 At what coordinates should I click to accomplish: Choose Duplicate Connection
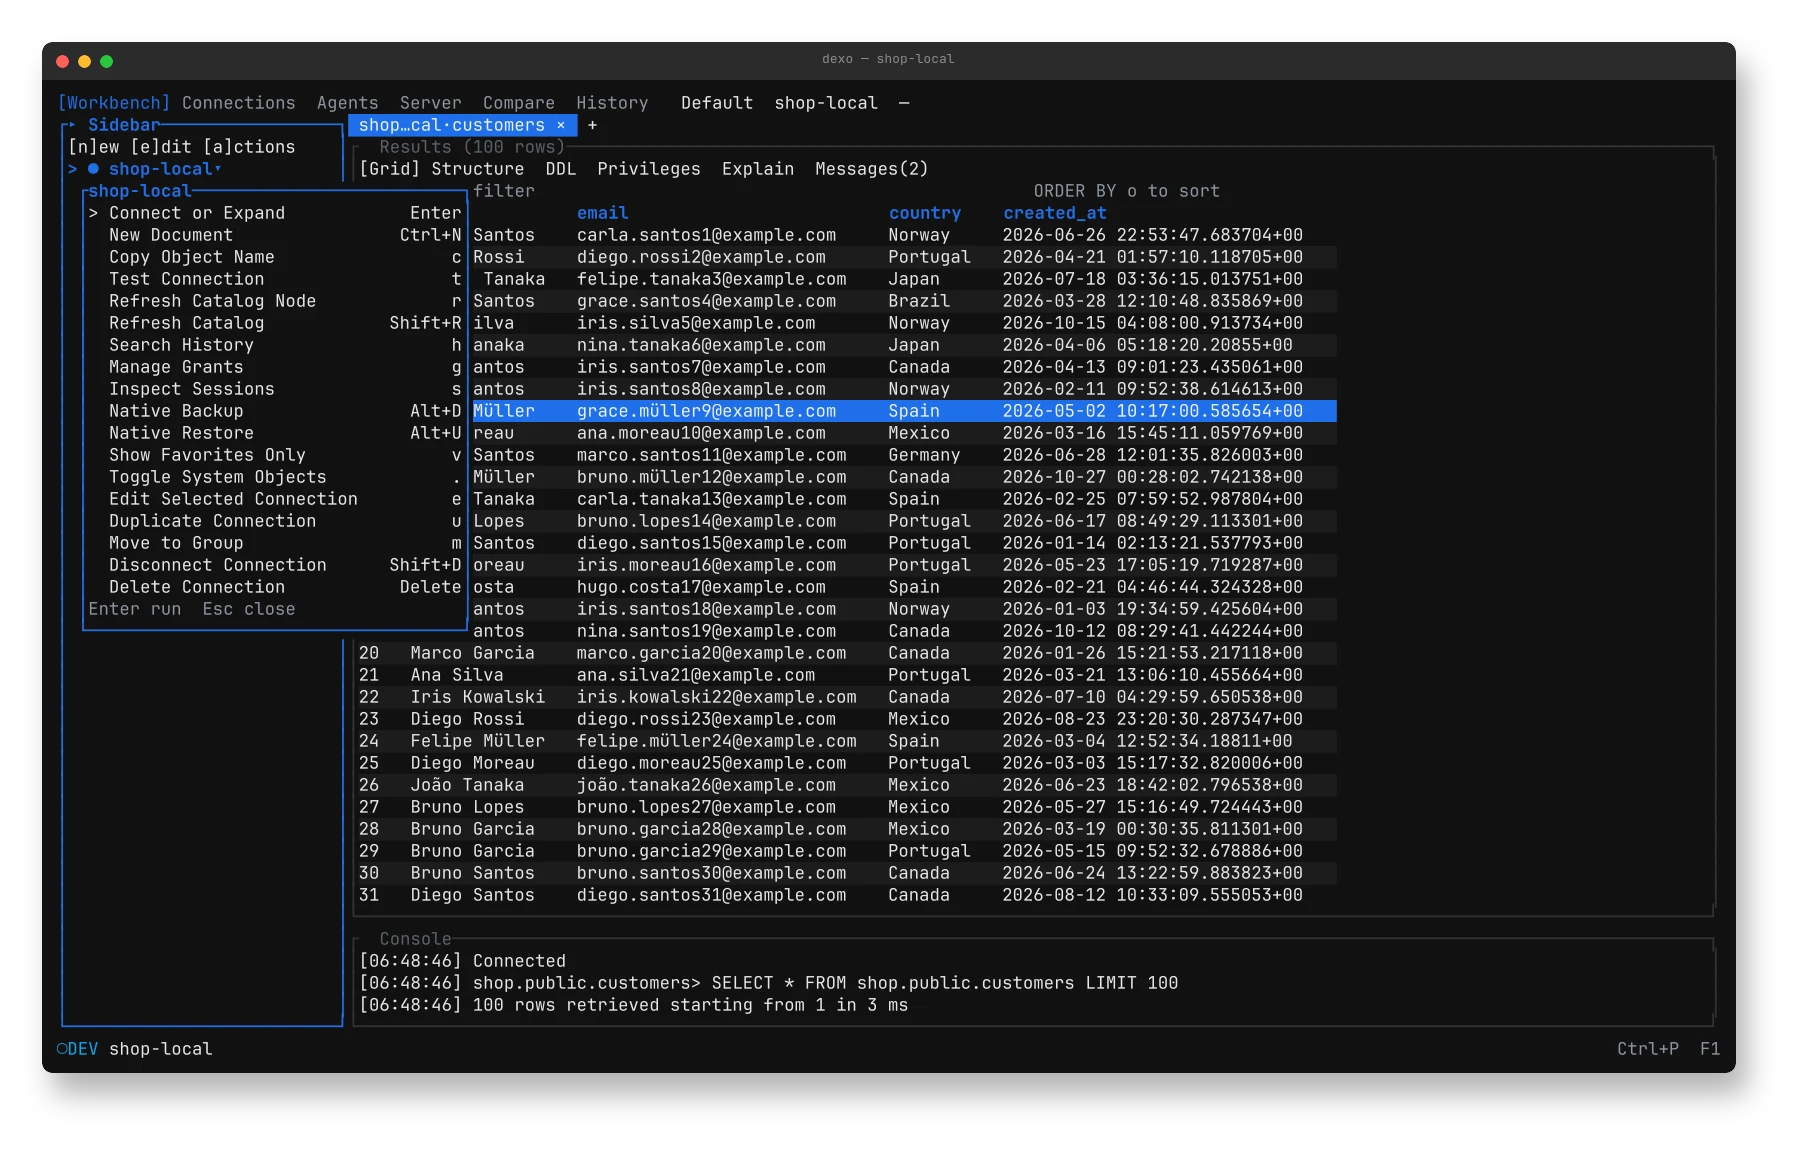[275, 521]
